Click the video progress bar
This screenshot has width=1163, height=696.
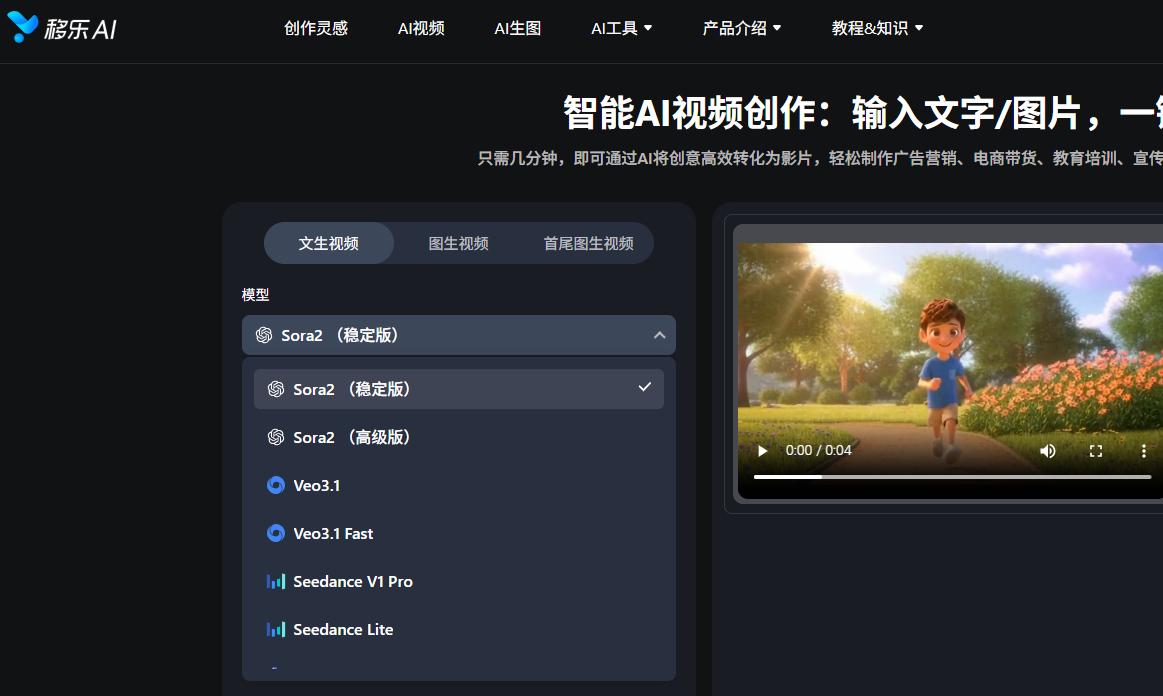951,477
